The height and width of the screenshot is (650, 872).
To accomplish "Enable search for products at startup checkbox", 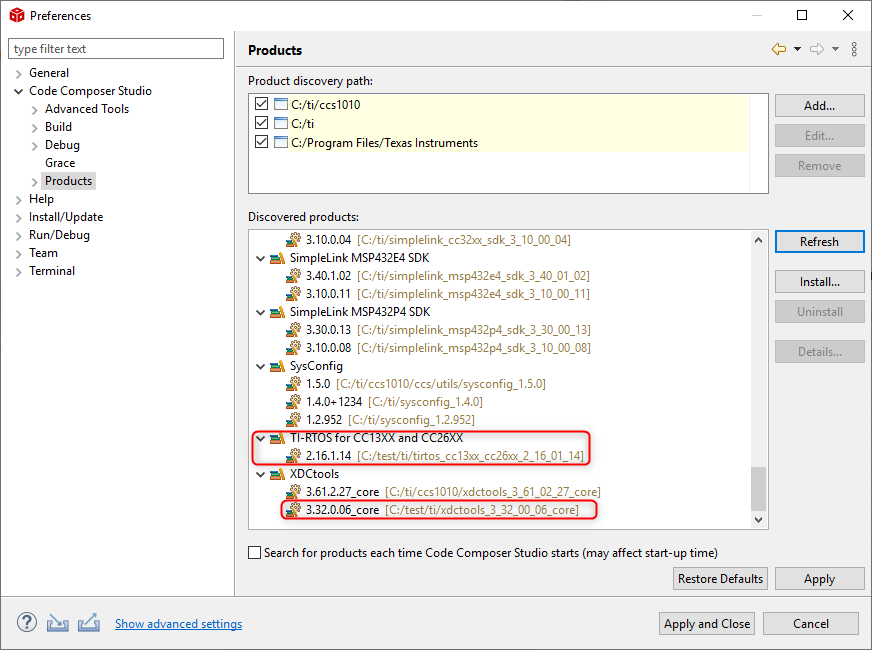I will point(254,553).
